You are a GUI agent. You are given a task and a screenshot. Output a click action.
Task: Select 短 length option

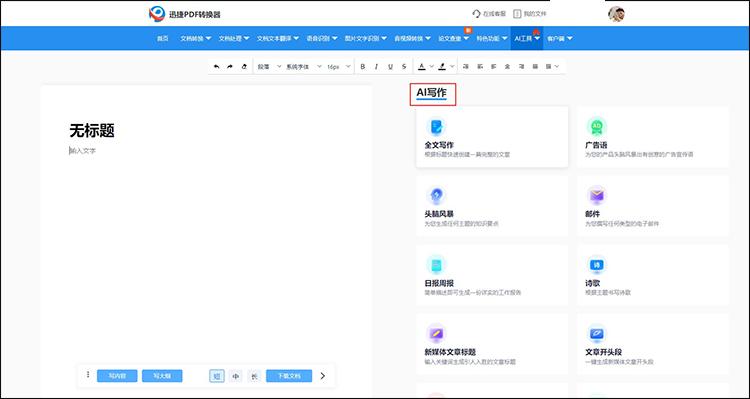click(x=217, y=376)
